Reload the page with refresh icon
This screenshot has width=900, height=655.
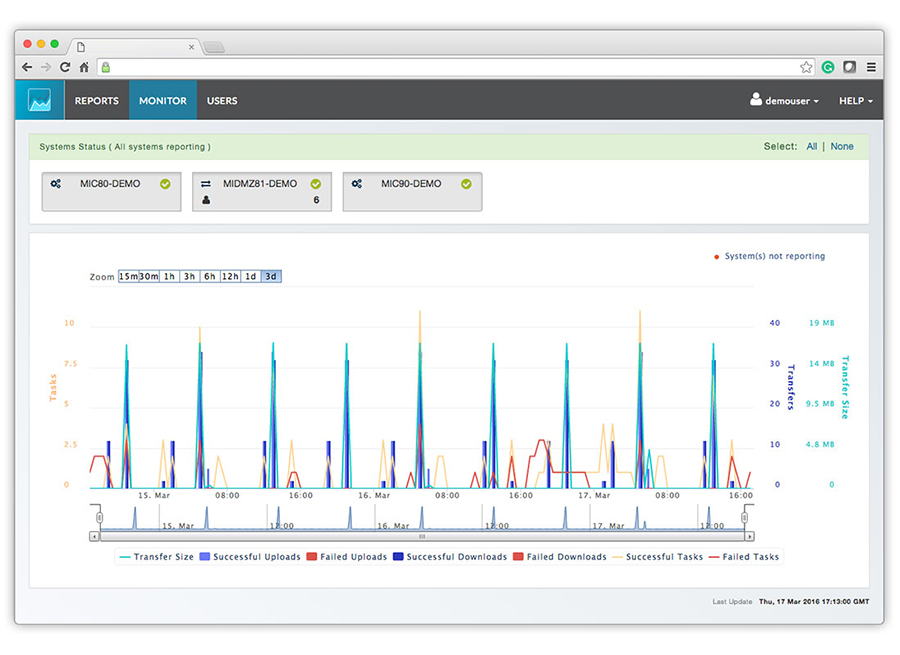point(65,67)
